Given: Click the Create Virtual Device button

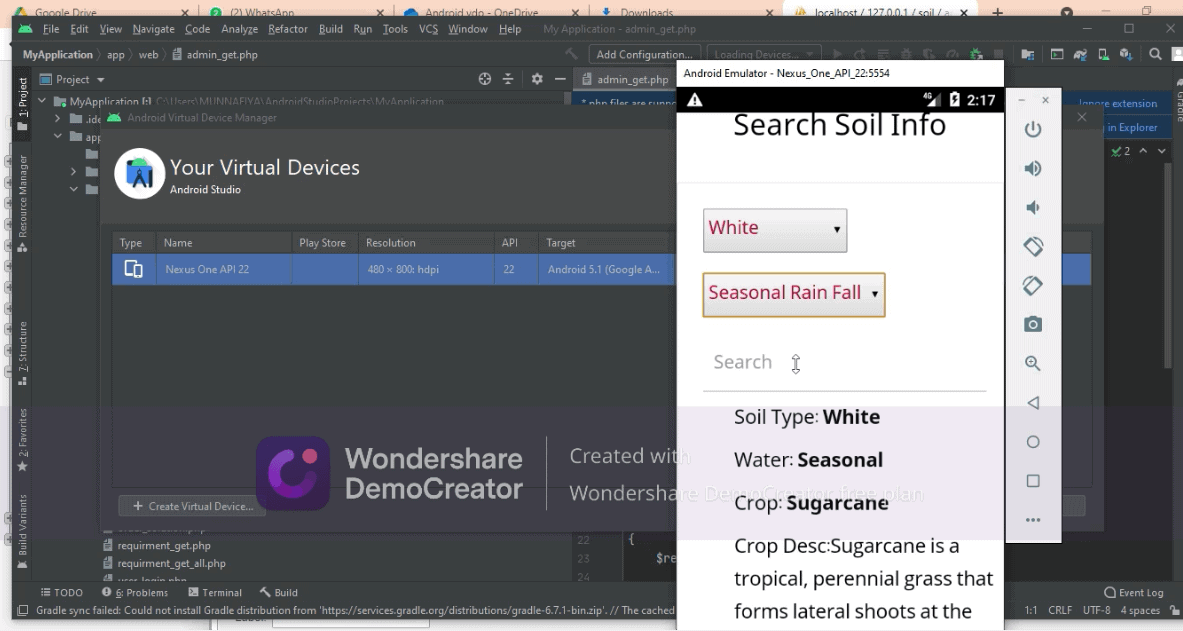Looking at the screenshot, I should pos(186,506).
